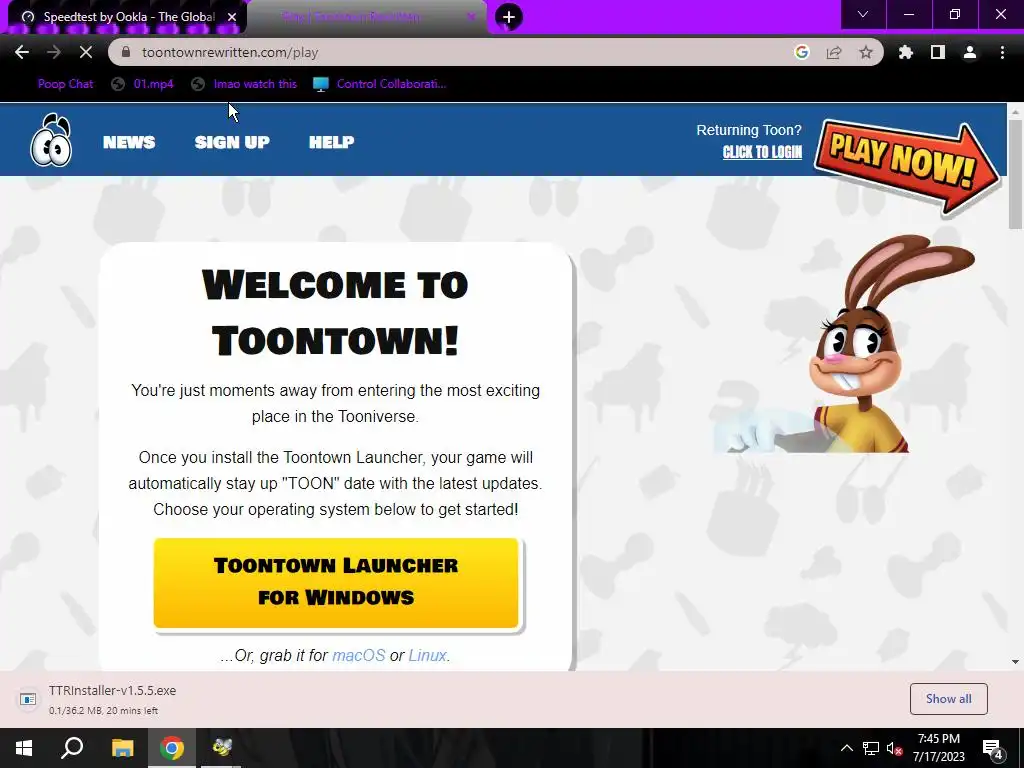The height and width of the screenshot is (768, 1024).
Task: Click the Toontown eyes logo
Action: point(51,140)
